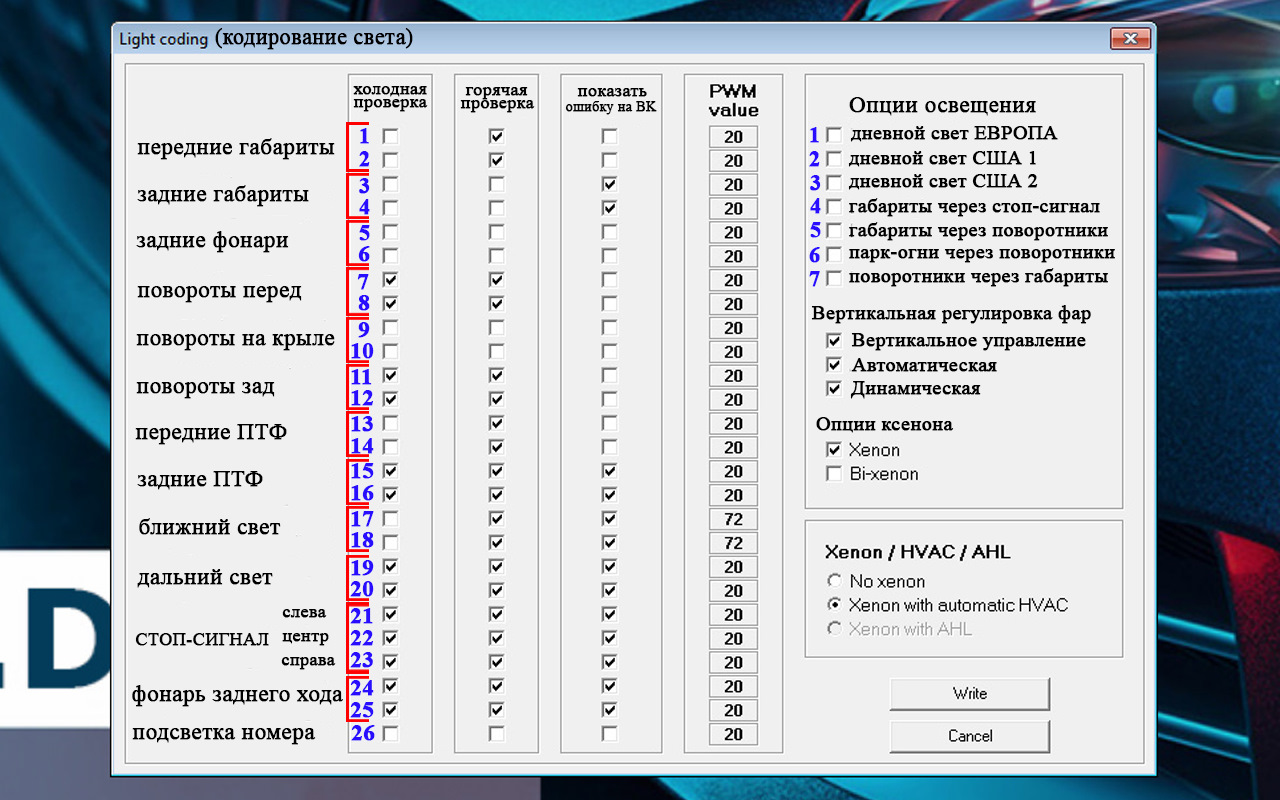
Task: Enable cold check for row 9
Action: tap(390, 328)
